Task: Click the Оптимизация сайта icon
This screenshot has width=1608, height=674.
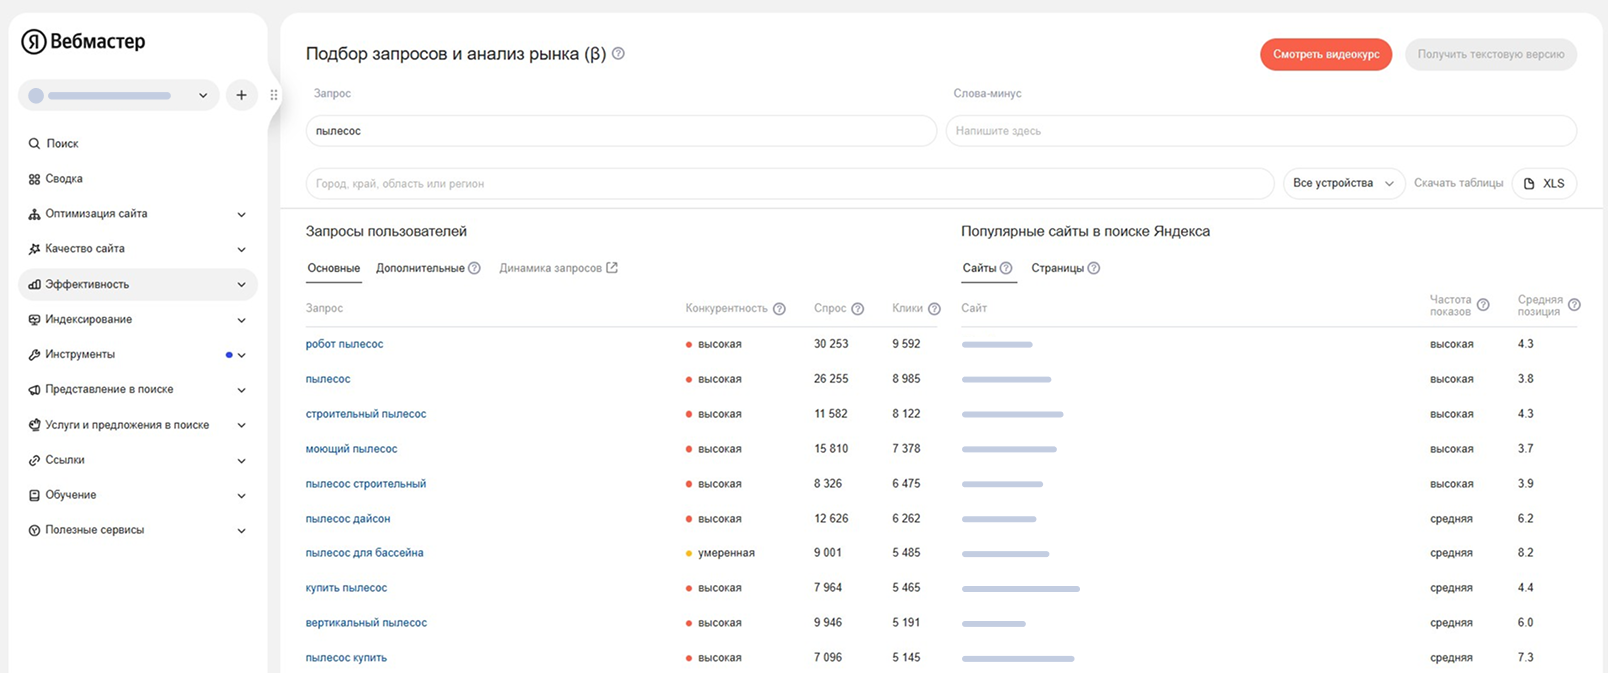Action: [34, 214]
